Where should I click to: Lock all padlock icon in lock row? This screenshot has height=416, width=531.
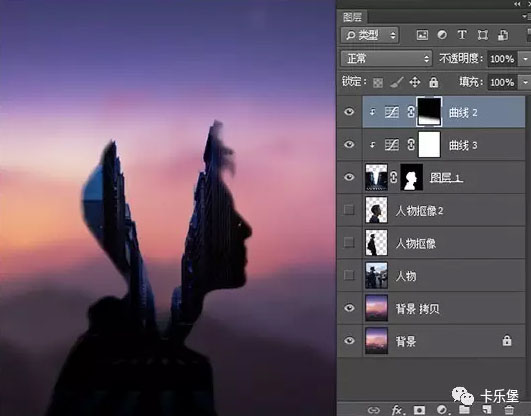433,82
